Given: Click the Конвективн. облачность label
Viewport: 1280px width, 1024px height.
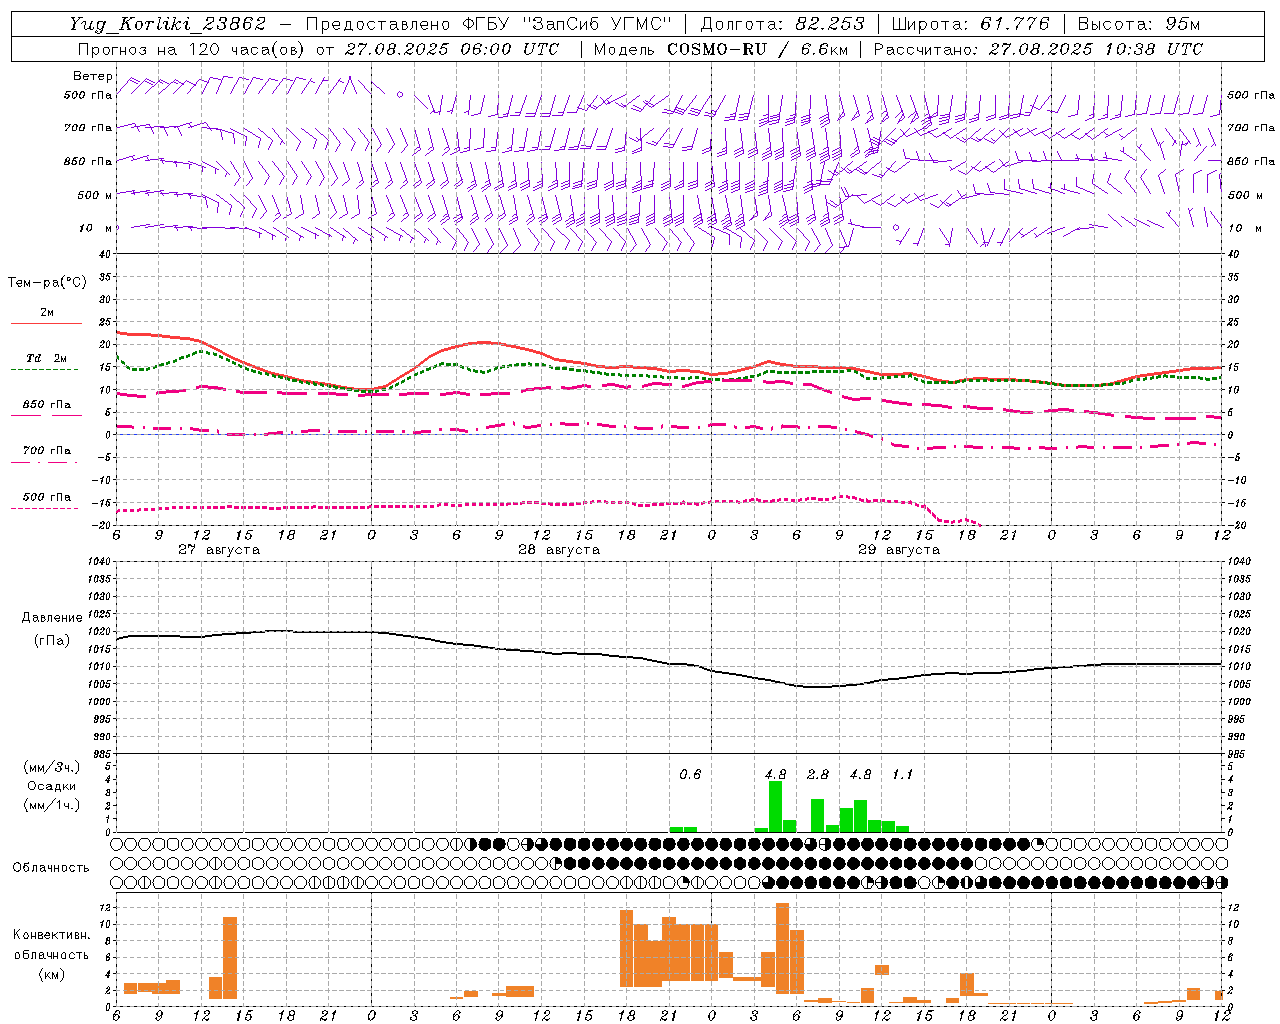Looking at the screenshot, I should click(51, 945).
